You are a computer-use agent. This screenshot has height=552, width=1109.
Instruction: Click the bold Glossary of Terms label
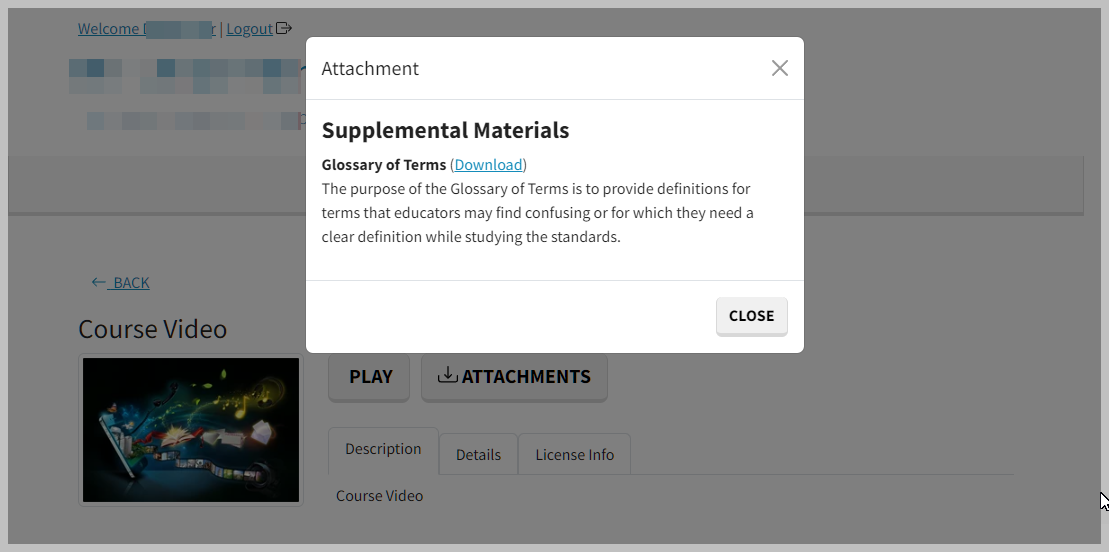pos(384,164)
